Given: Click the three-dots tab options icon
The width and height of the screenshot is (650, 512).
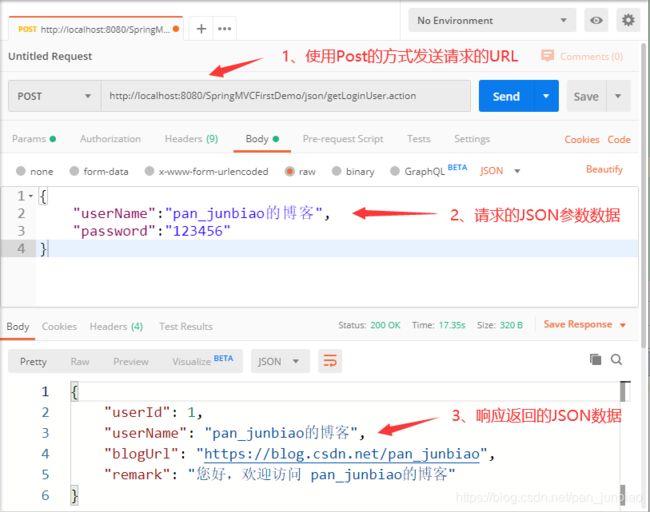Looking at the screenshot, I should pyautogui.click(x=225, y=28).
